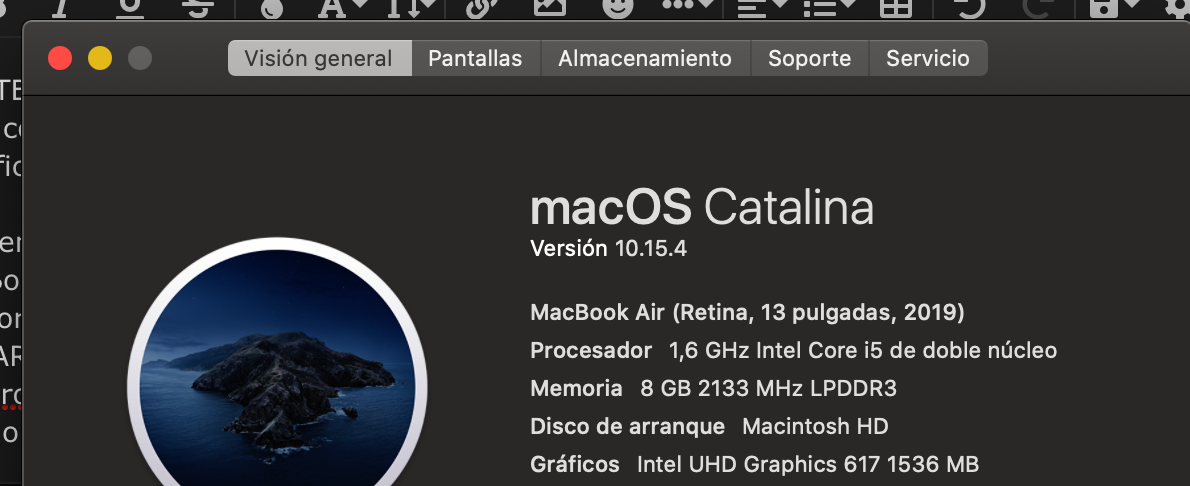Image resolution: width=1190 pixels, height=486 pixels.
Task: Open text color drop icon in editor toolbar
Action: coord(272,8)
